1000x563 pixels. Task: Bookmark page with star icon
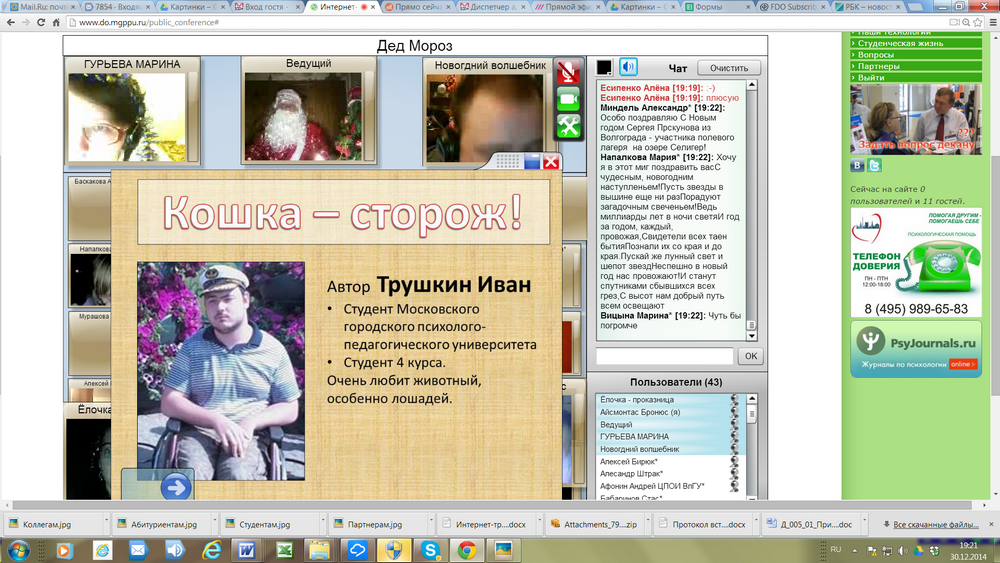click(x=978, y=22)
